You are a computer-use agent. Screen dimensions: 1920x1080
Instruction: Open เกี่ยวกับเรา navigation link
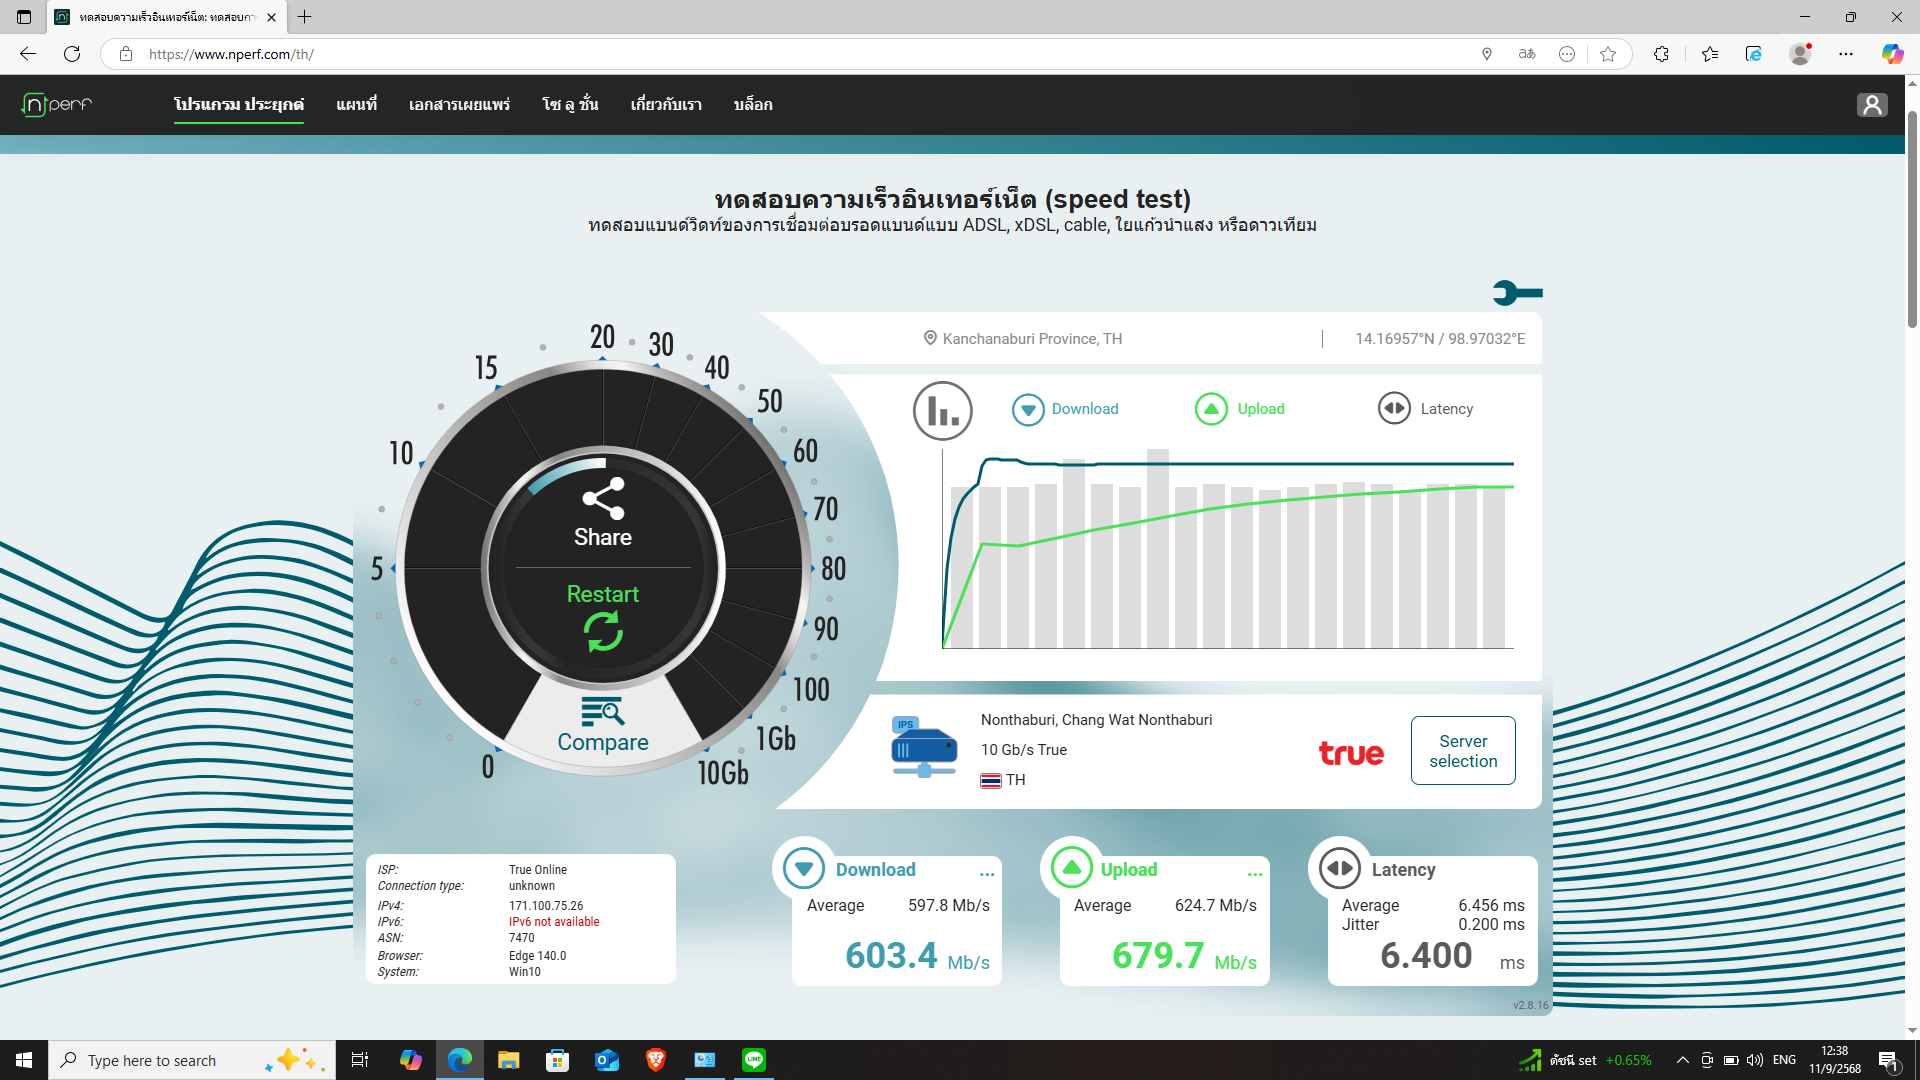[665, 104]
